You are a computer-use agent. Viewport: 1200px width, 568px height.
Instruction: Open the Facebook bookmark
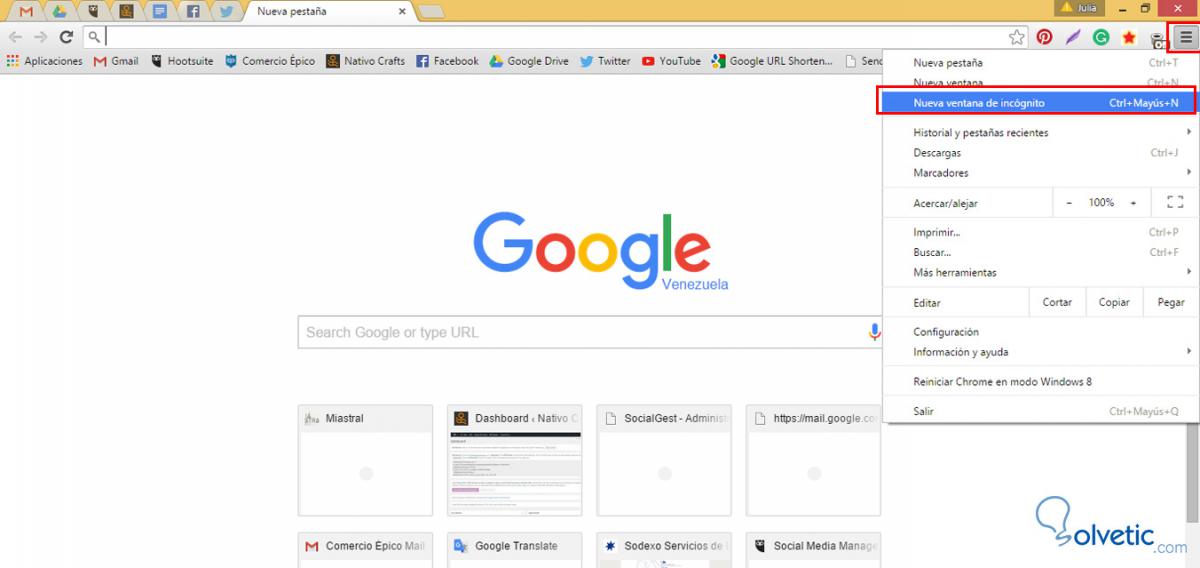(447, 61)
